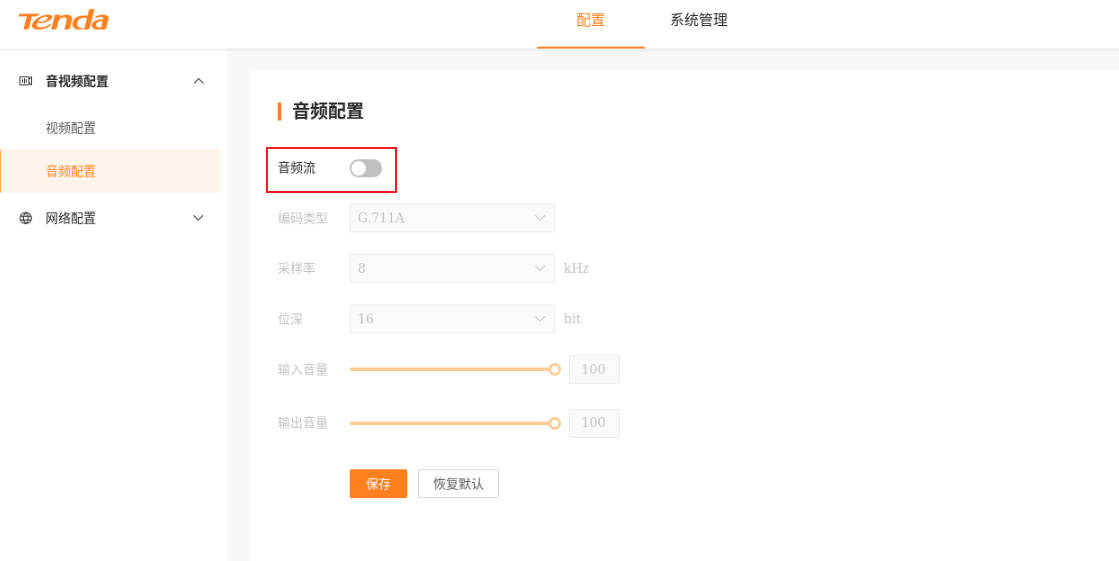Viewport: 1119px width, 561px height.
Task: Click the 输入音量 slider handle
Action: [555, 369]
